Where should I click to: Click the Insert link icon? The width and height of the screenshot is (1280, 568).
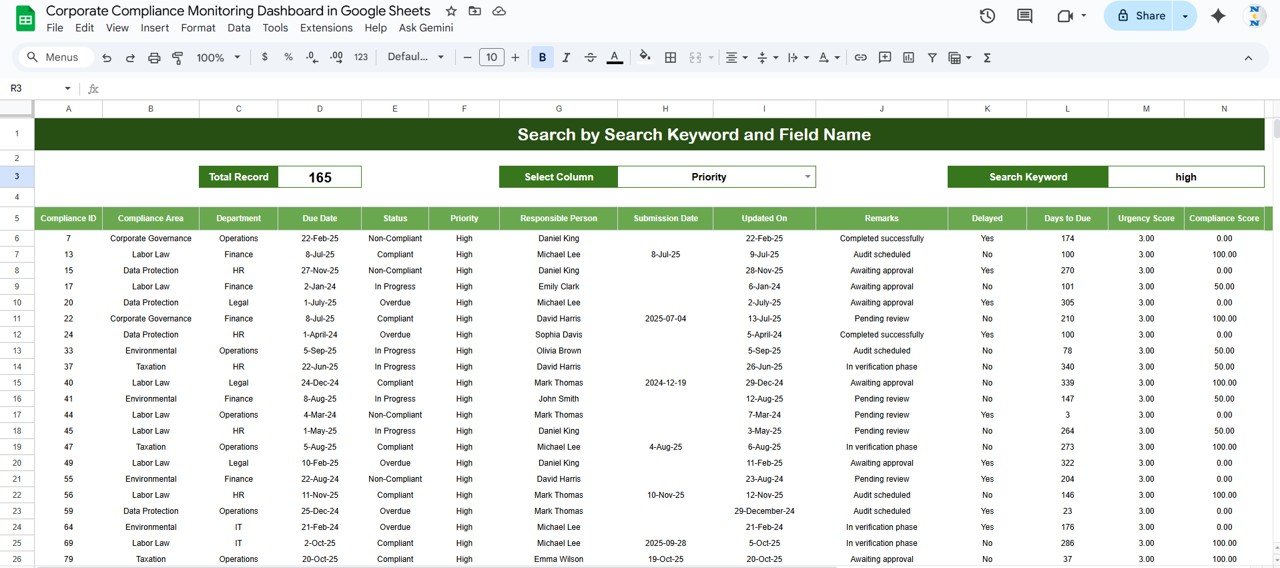coord(860,58)
